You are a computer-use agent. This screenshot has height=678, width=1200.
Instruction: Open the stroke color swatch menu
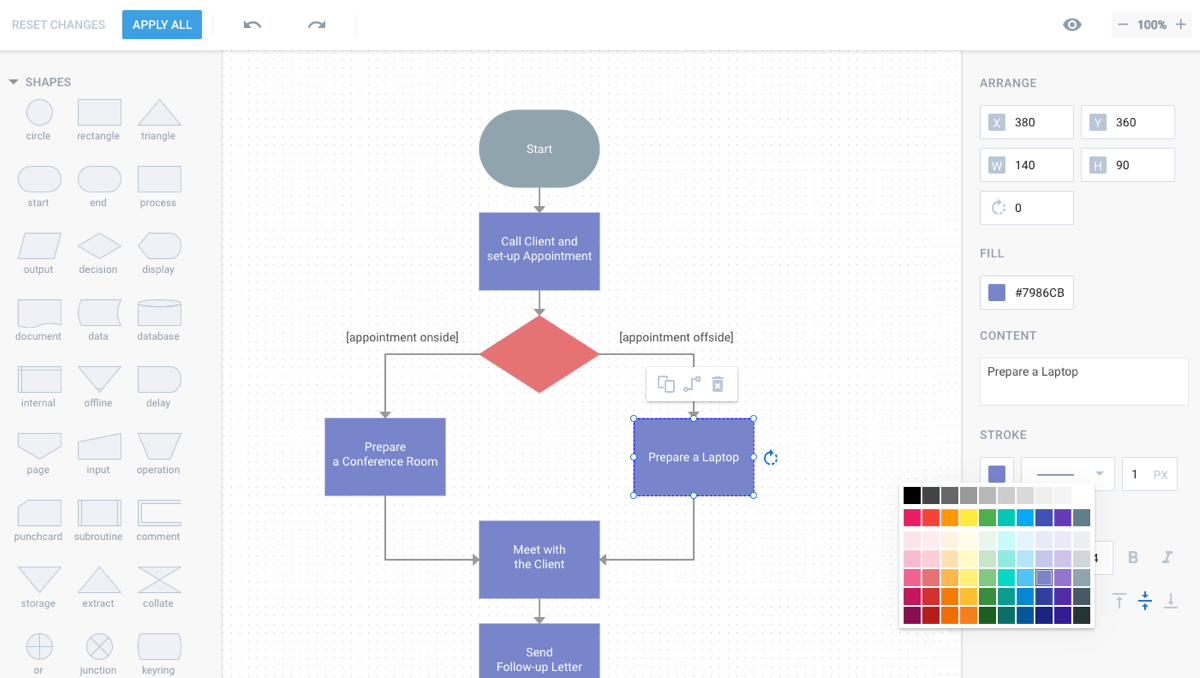click(996, 474)
